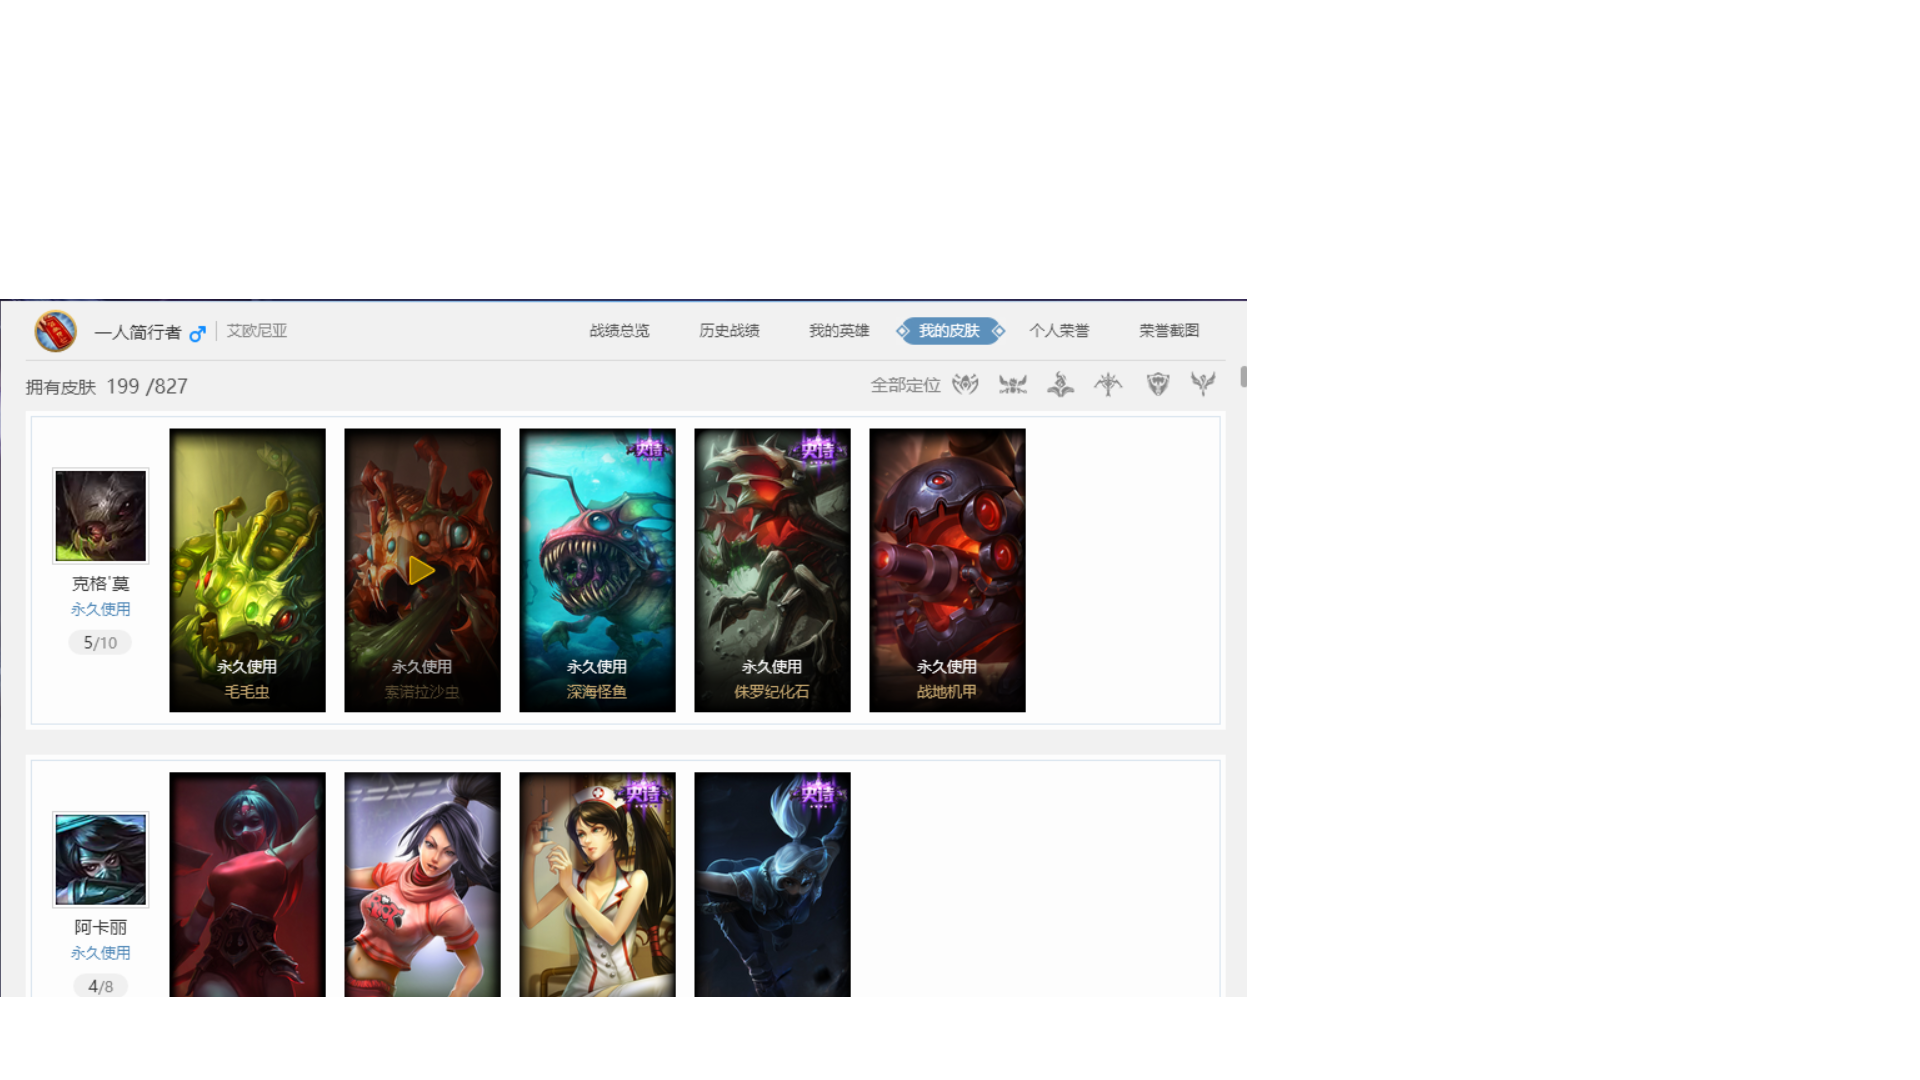
Task: Play the 索诺拉沙虫 skin preview button
Action: (421, 571)
